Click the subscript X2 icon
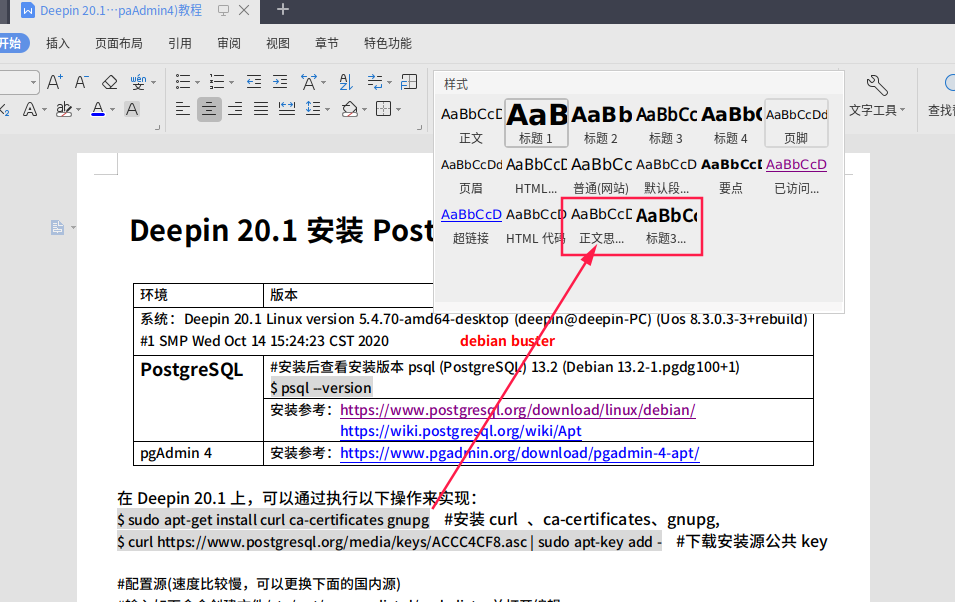 coord(5,109)
